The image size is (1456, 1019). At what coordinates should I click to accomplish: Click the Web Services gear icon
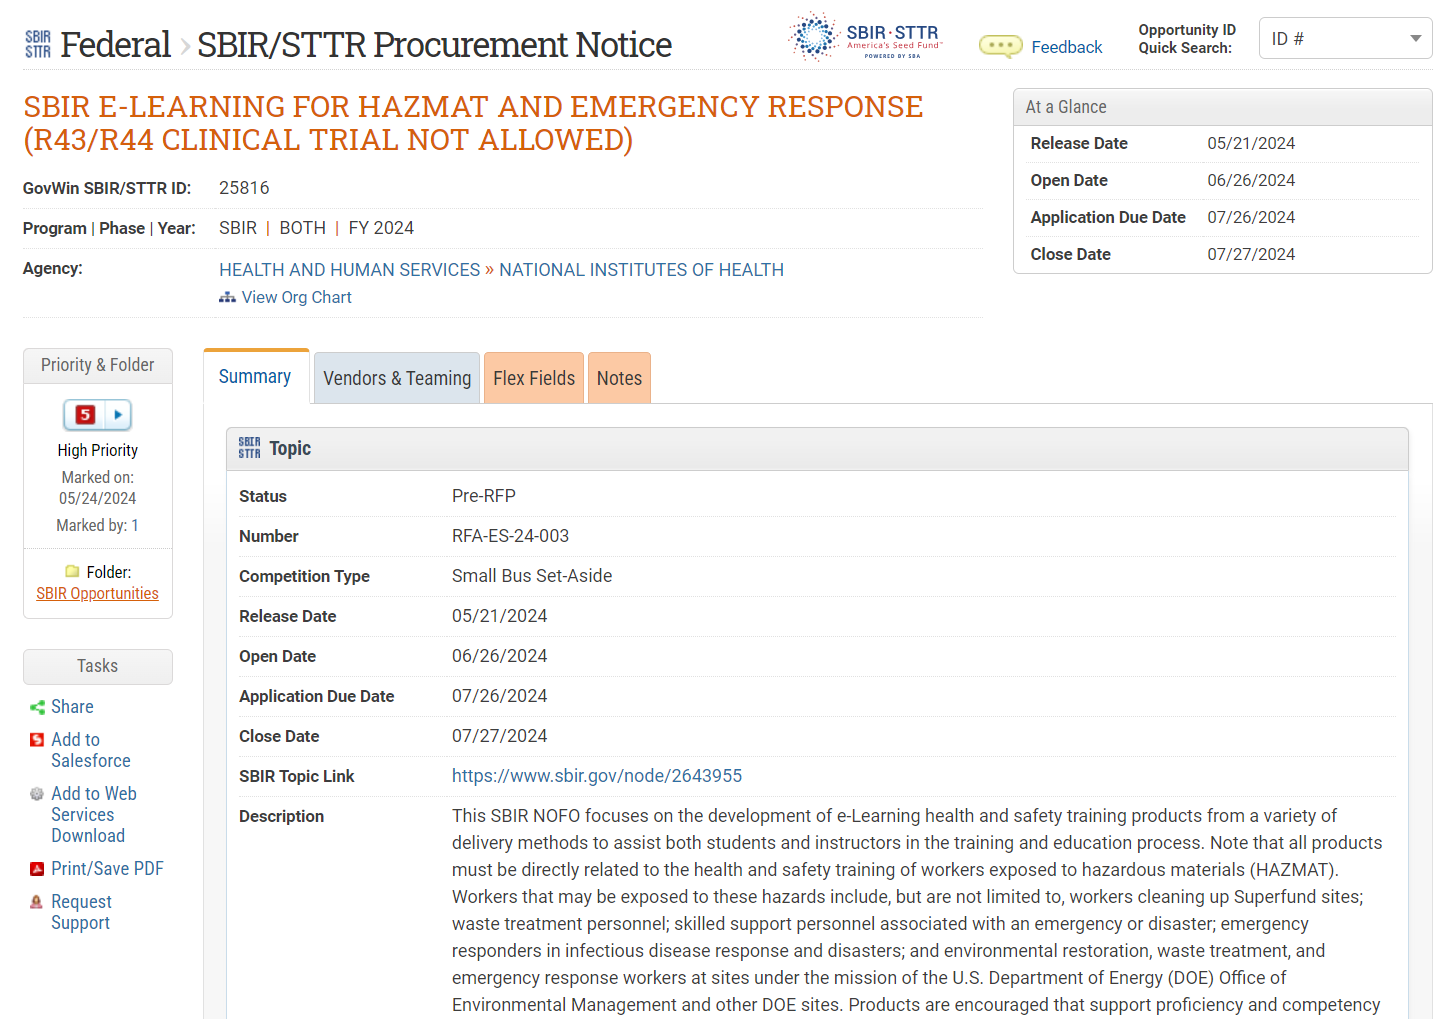click(x=37, y=794)
